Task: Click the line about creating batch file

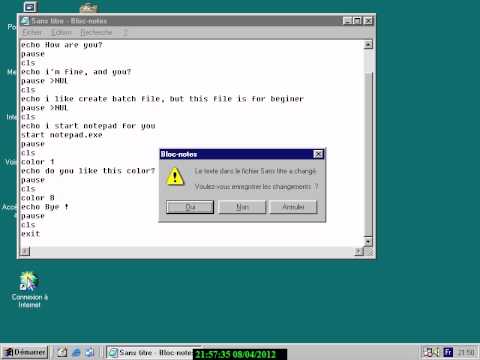Action: click(162, 99)
